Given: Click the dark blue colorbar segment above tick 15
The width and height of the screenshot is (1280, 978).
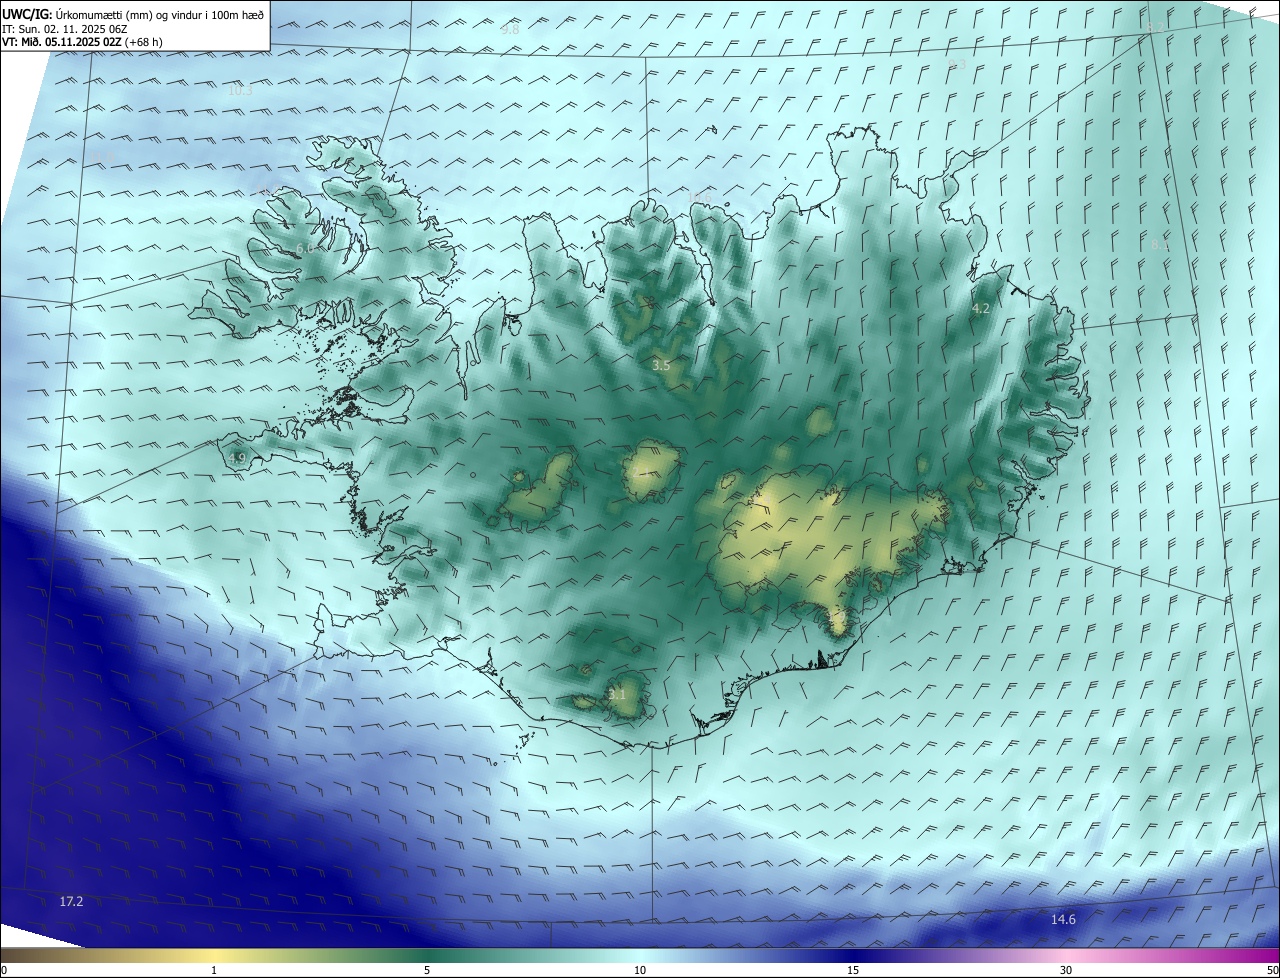Looking at the screenshot, I should click(853, 955).
